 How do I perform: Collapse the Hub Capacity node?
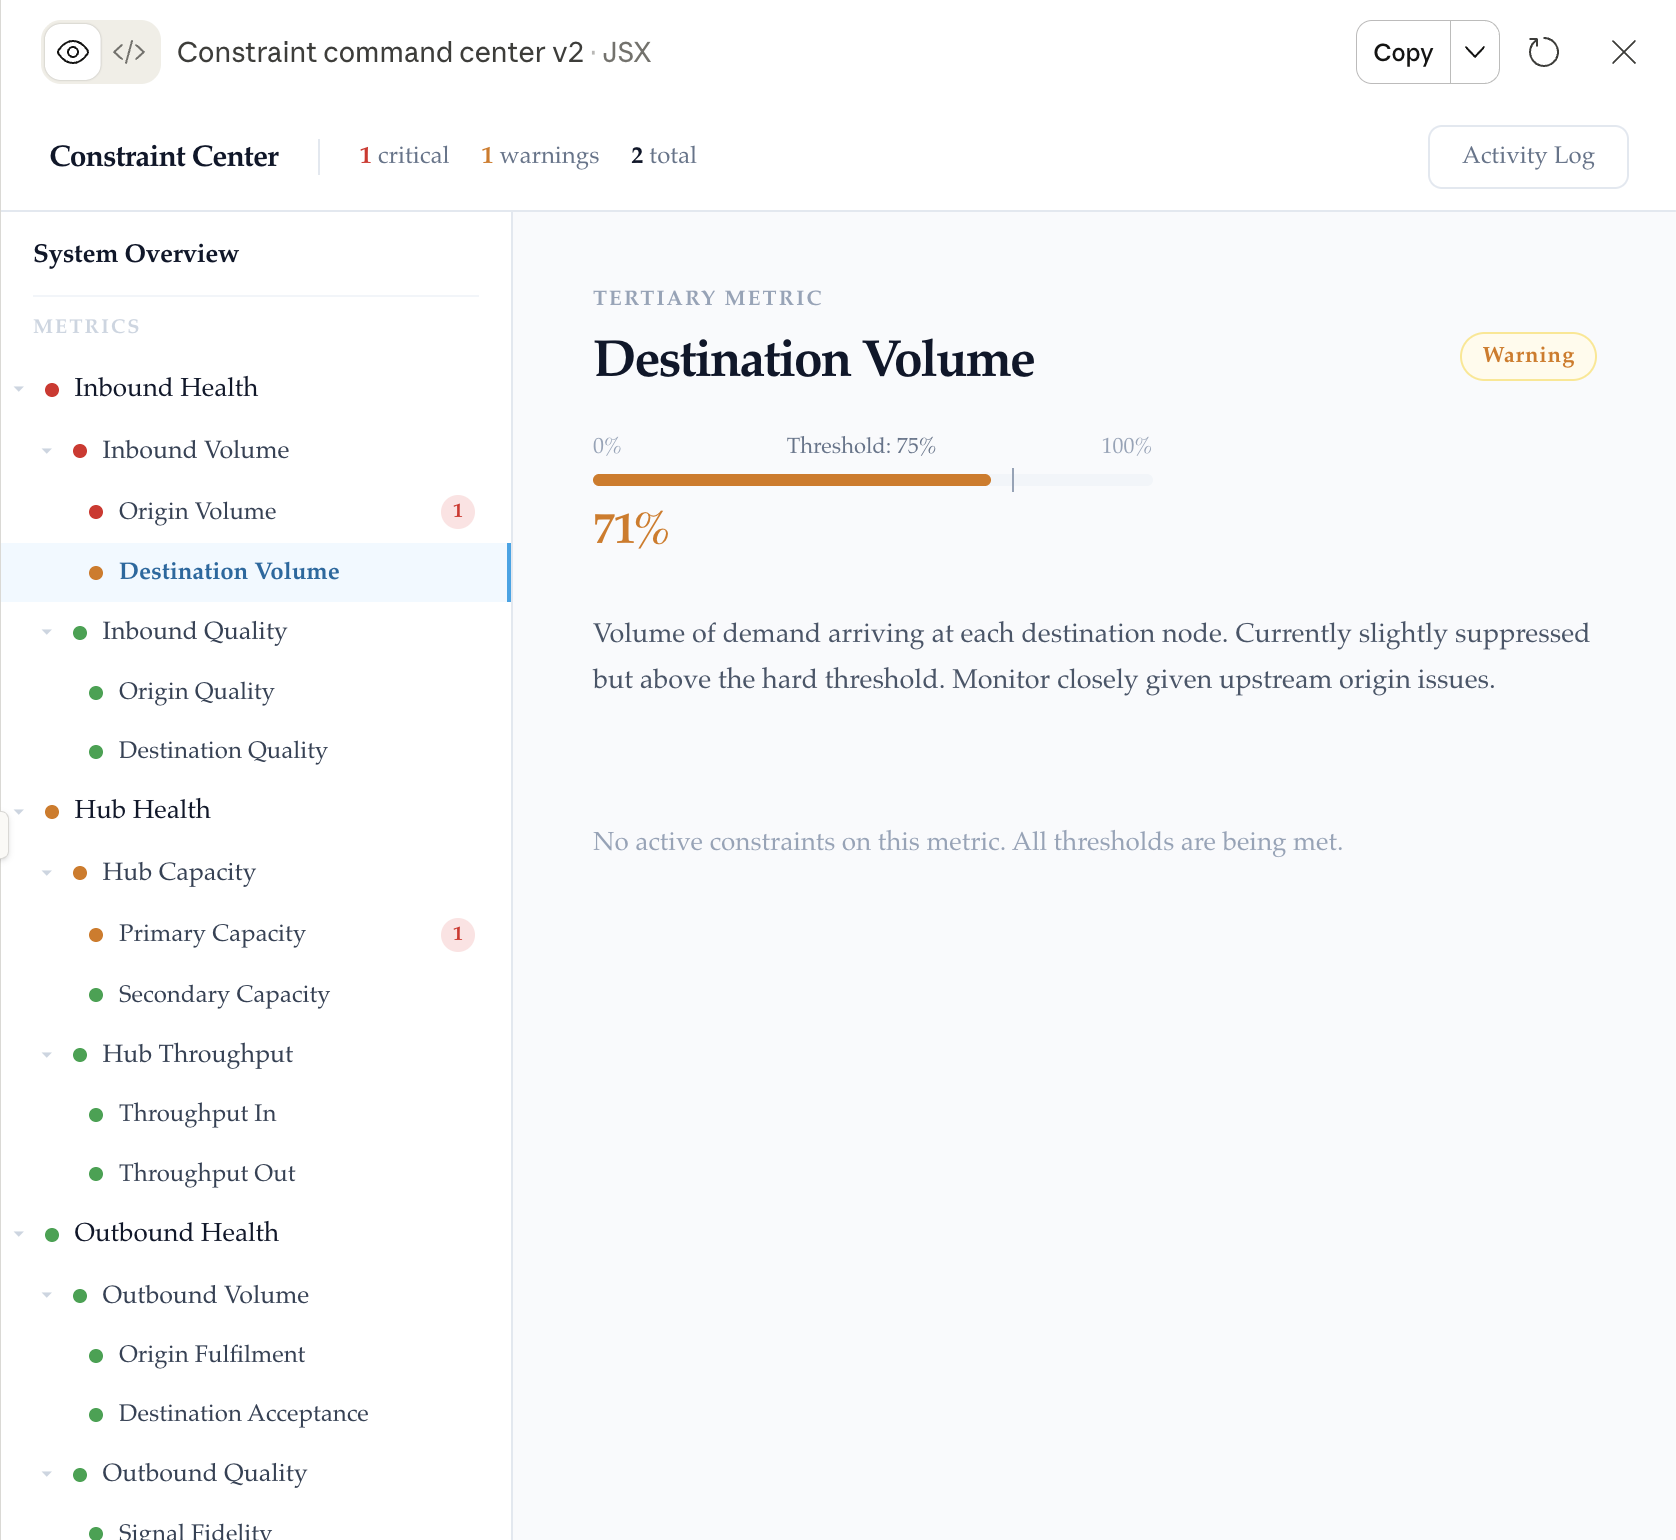tap(47, 873)
